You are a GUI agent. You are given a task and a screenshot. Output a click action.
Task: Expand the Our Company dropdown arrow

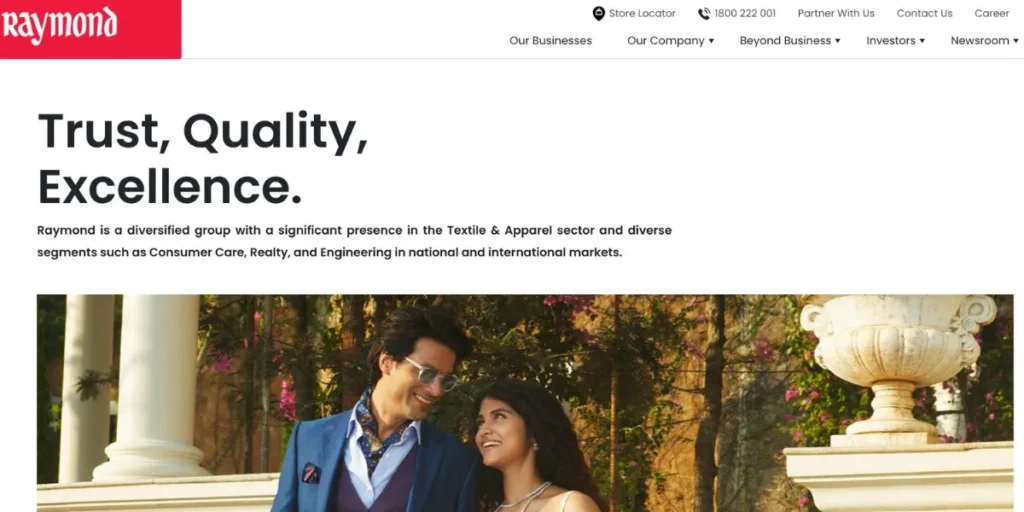click(711, 41)
